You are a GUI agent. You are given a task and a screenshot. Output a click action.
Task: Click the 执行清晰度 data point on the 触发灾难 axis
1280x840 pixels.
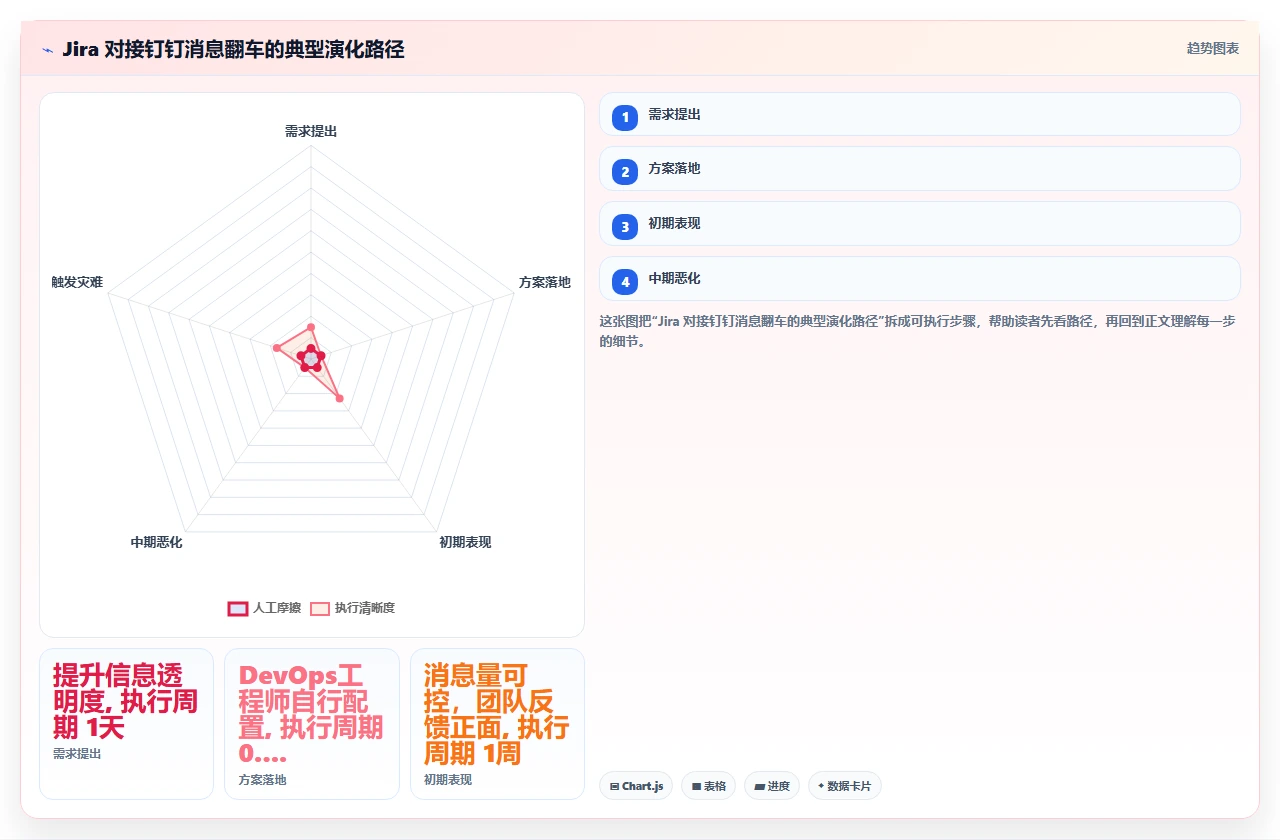(276, 347)
